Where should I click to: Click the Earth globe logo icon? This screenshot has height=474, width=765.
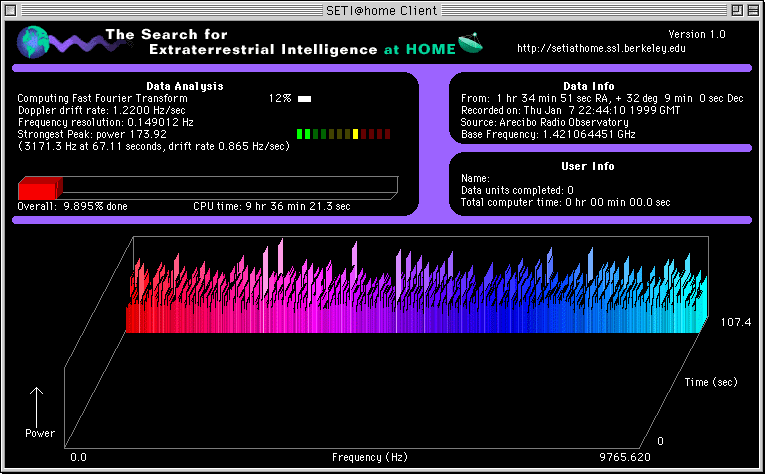click(33, 42)
